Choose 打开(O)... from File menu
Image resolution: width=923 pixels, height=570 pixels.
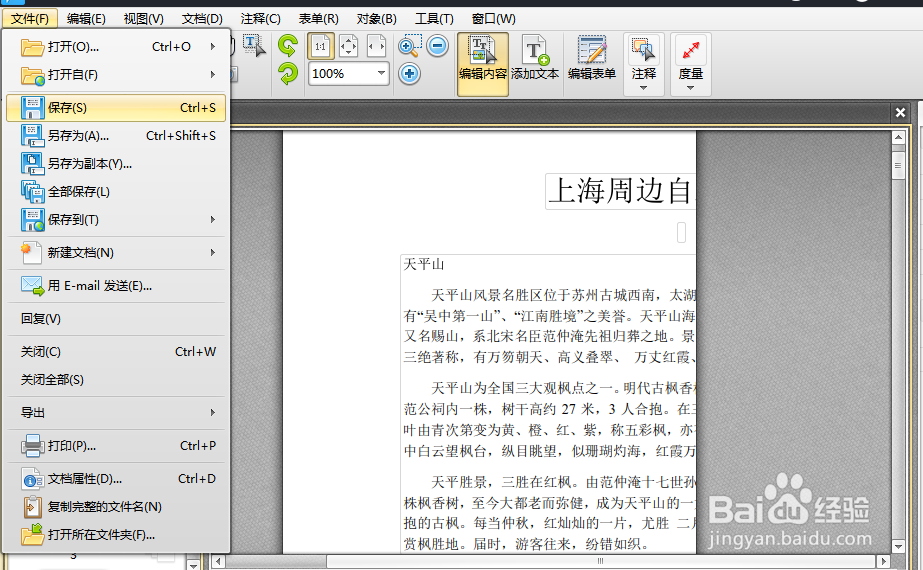[116, 47]
